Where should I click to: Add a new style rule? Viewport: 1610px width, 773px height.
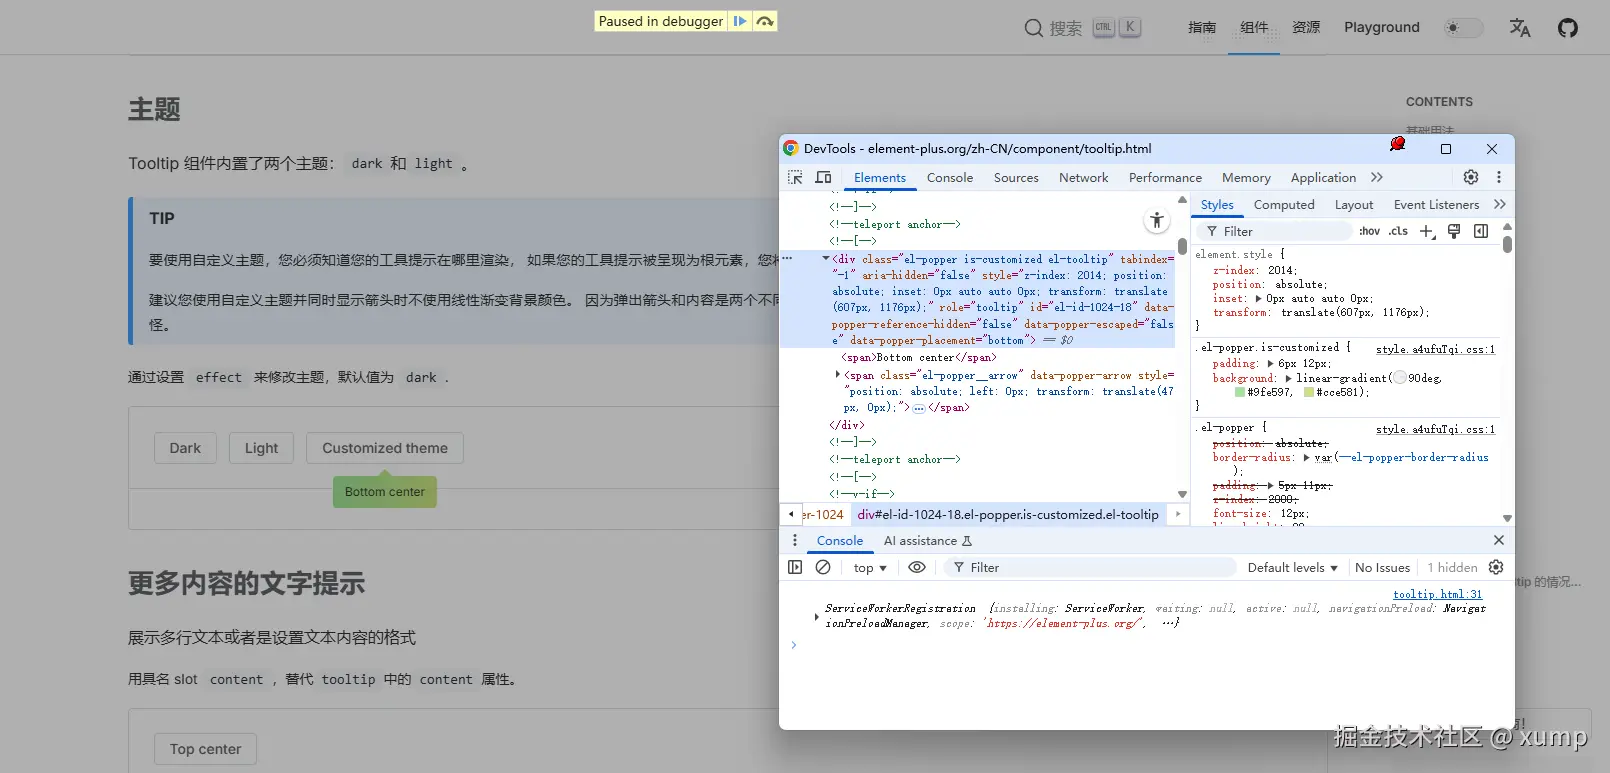click(x=1426, y=231)
